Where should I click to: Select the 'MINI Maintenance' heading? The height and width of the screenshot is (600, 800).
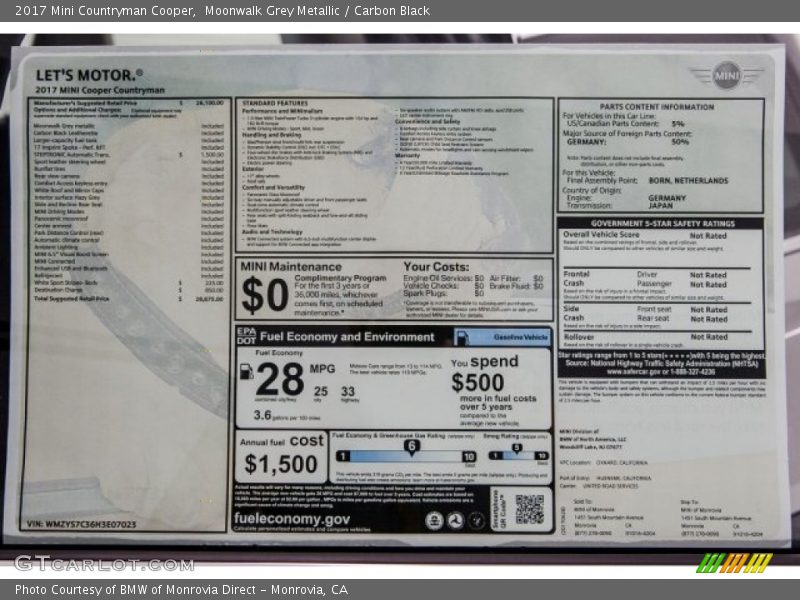pos(291,267)
